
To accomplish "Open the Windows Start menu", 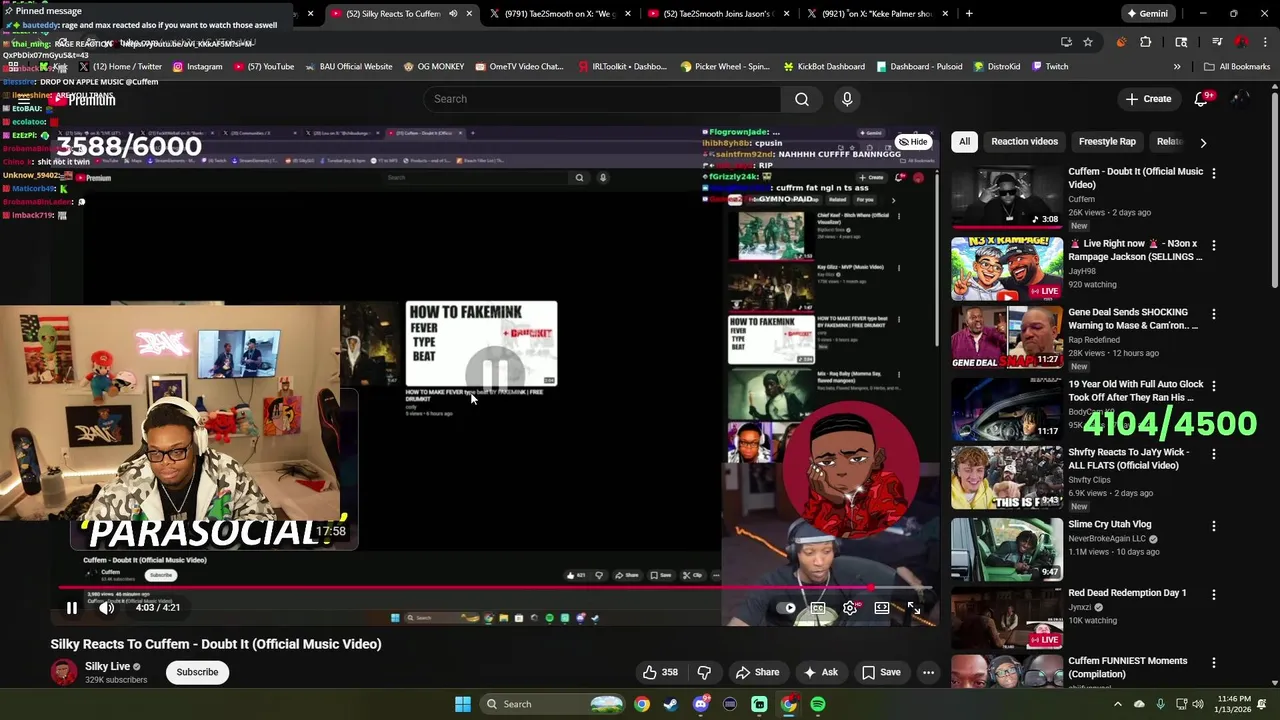I will coord(463,704).
